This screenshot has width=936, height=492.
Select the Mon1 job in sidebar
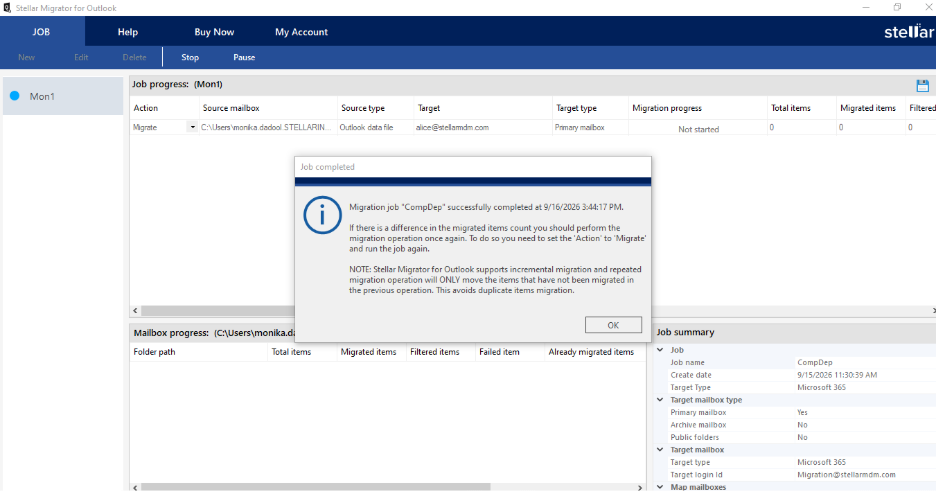pyautogui.click(x=63, y=96)
